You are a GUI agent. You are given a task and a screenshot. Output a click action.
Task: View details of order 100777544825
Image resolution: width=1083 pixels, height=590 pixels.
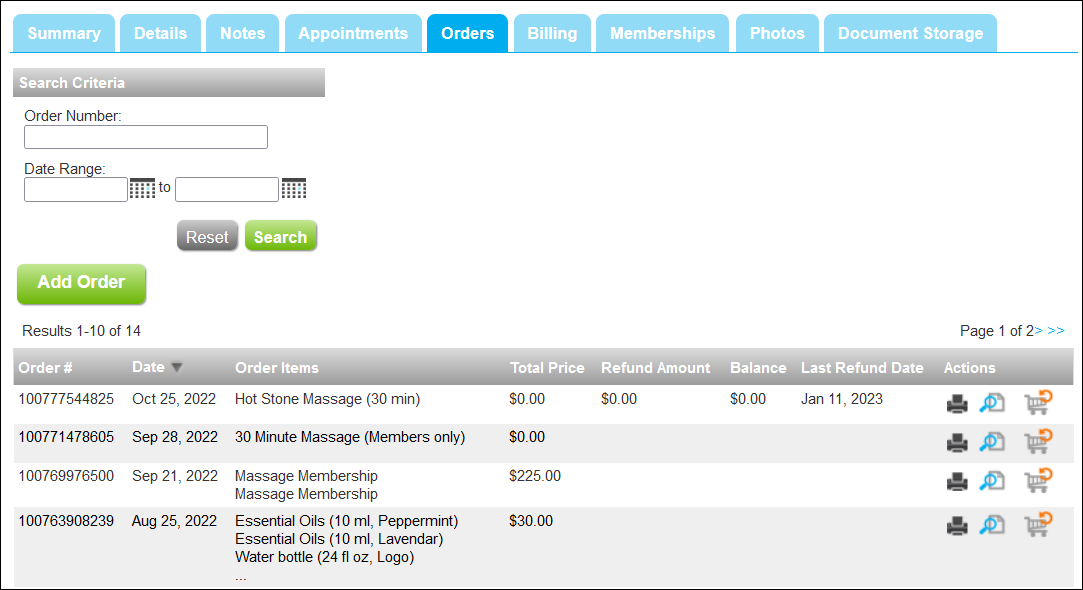tap(992, 403)
